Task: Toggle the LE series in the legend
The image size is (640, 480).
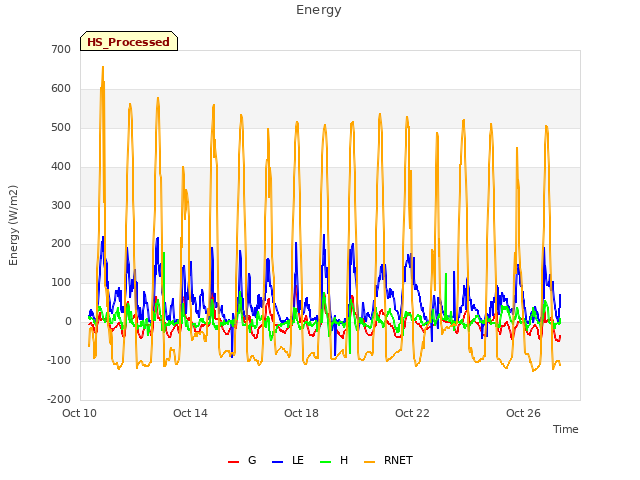Action: [288, 460]
